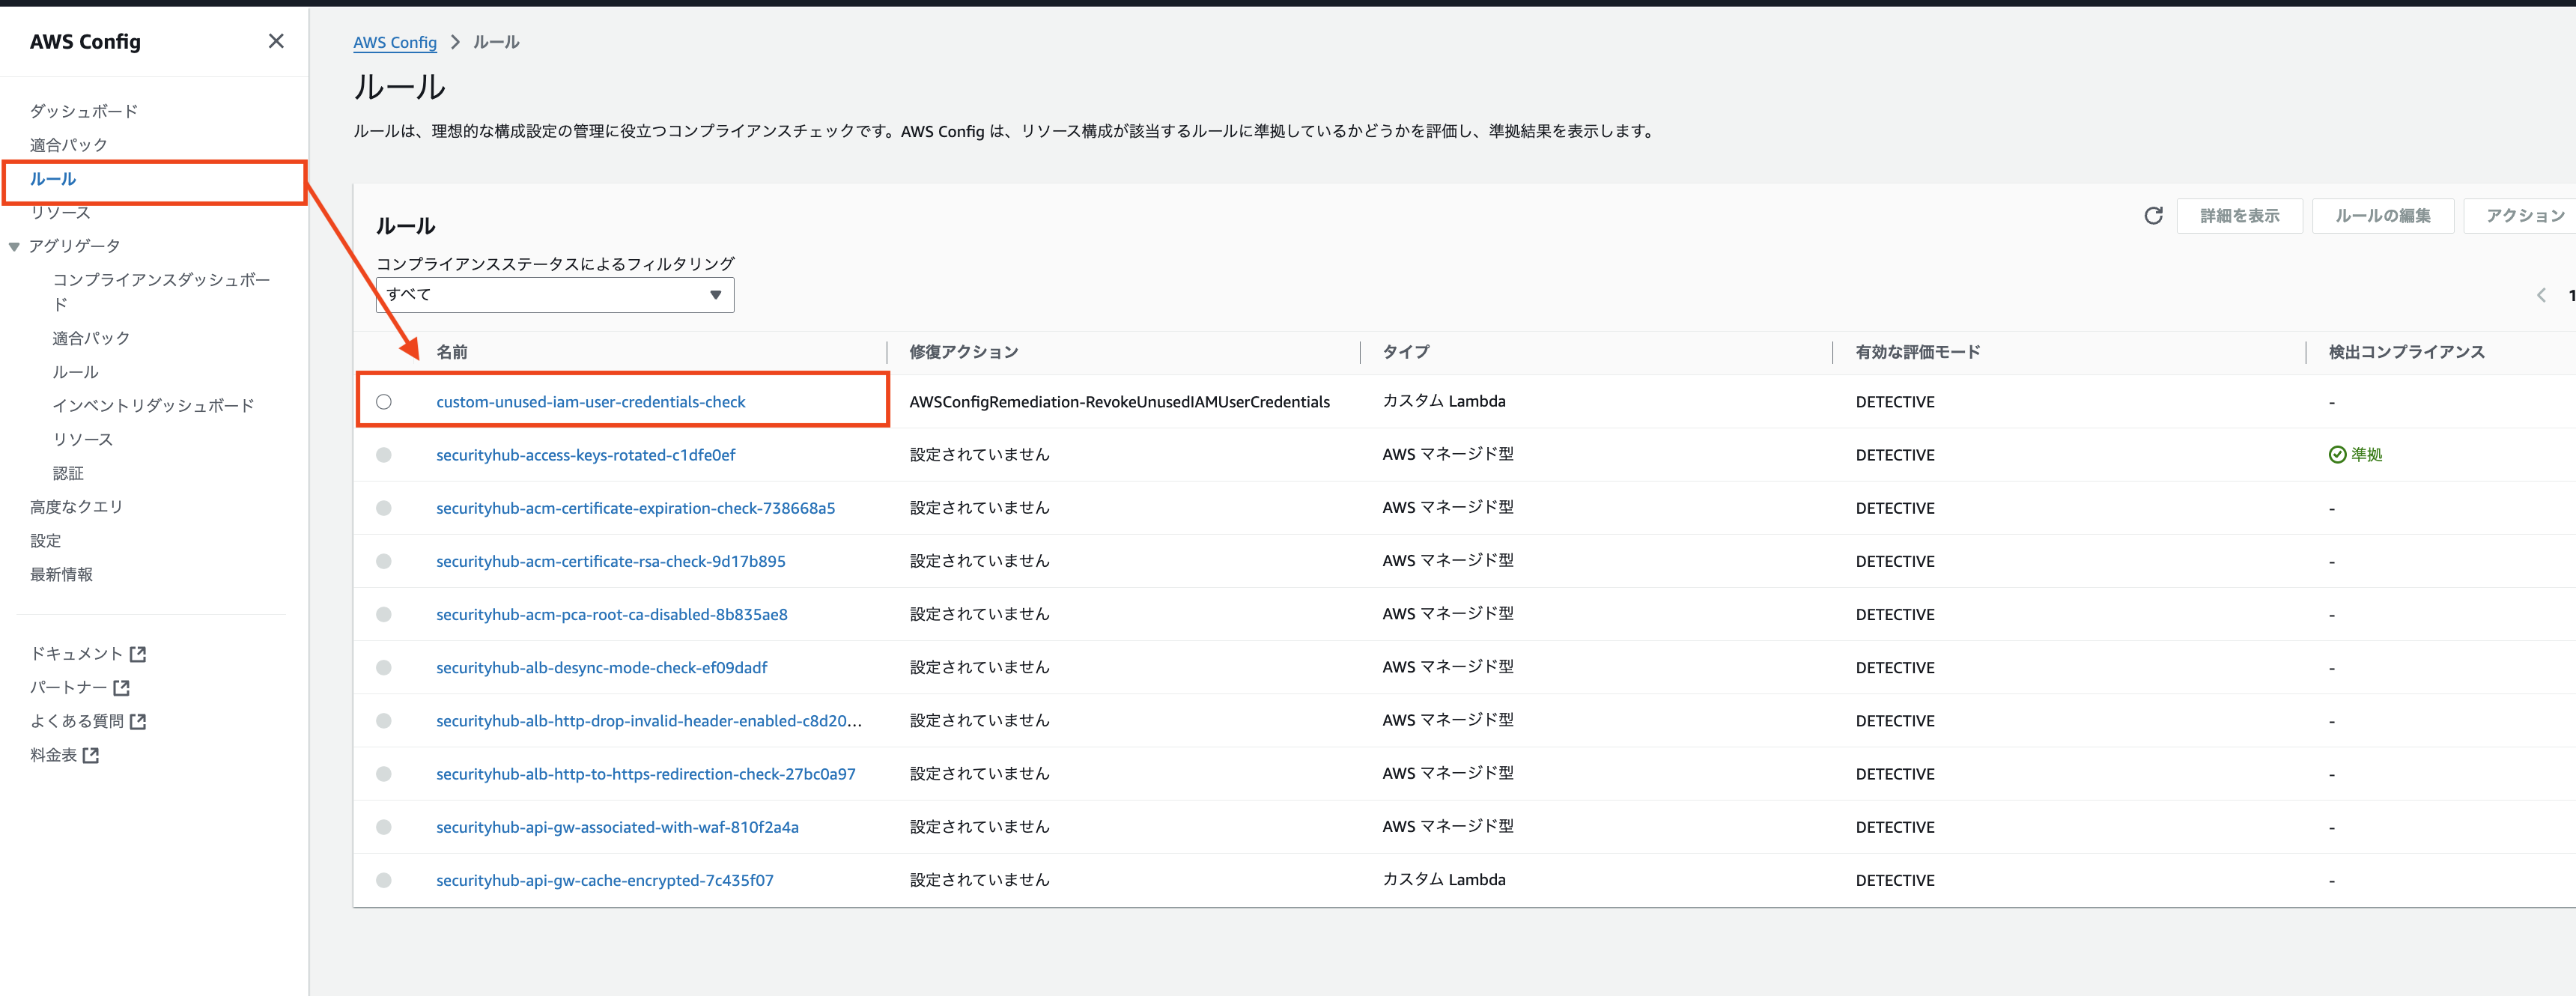Click the 有効な評価モード column header

[1918, 352]
